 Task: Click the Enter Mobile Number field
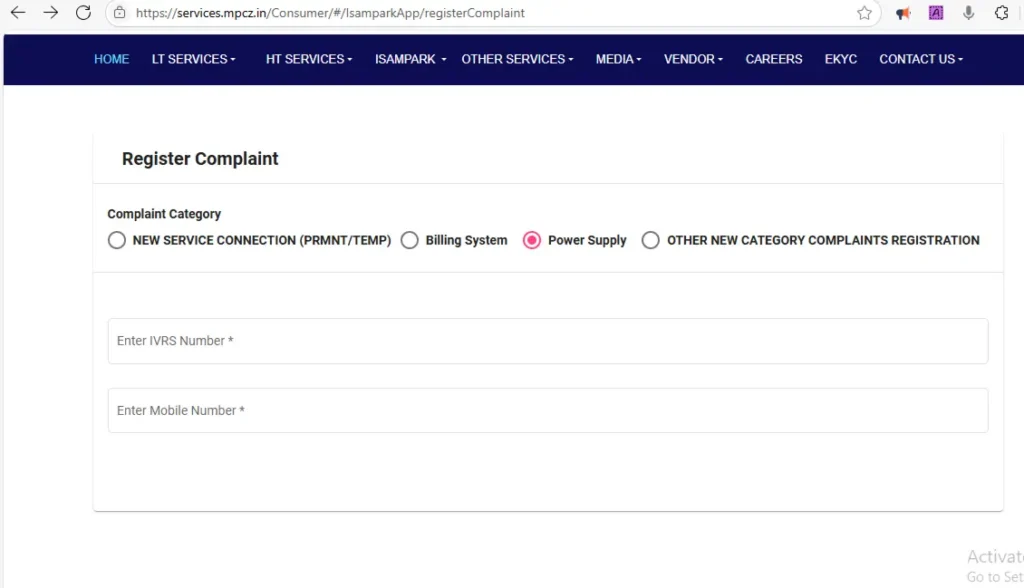coord(548,410)
